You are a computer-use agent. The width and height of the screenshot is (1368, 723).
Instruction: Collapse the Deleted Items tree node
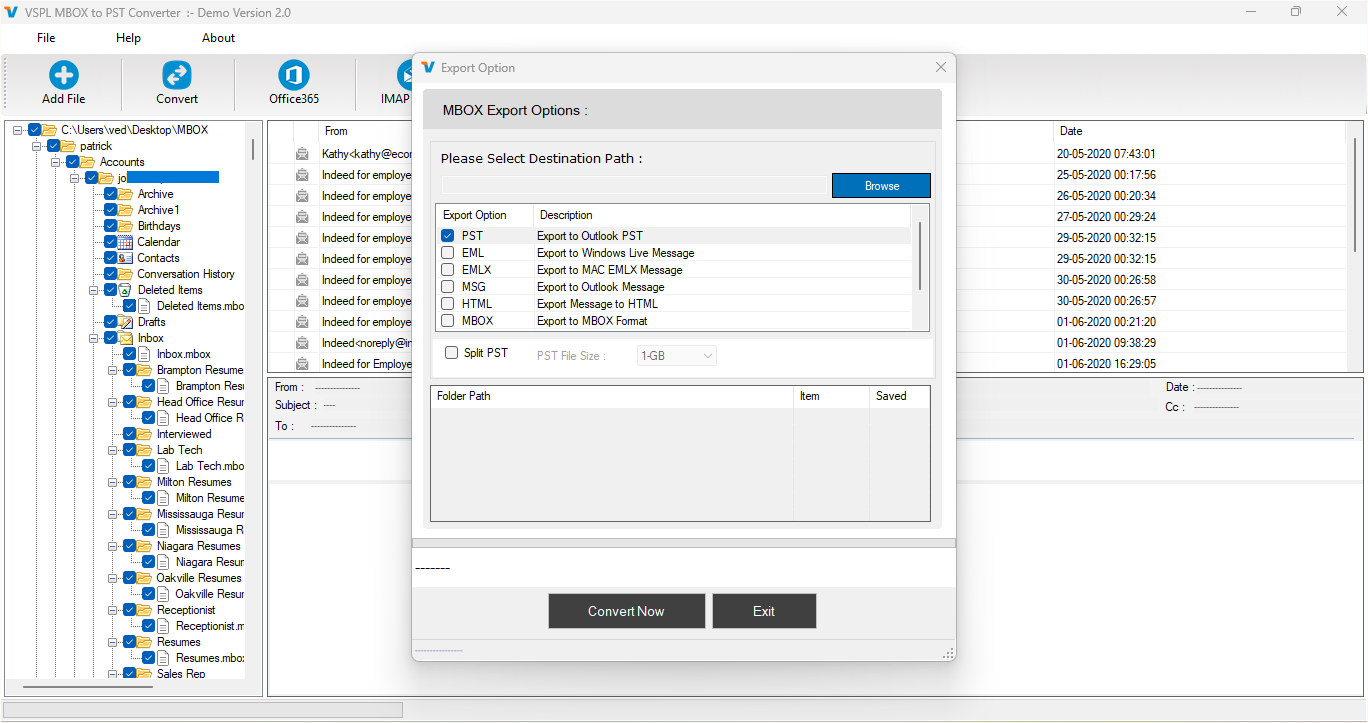click(94, 290)
